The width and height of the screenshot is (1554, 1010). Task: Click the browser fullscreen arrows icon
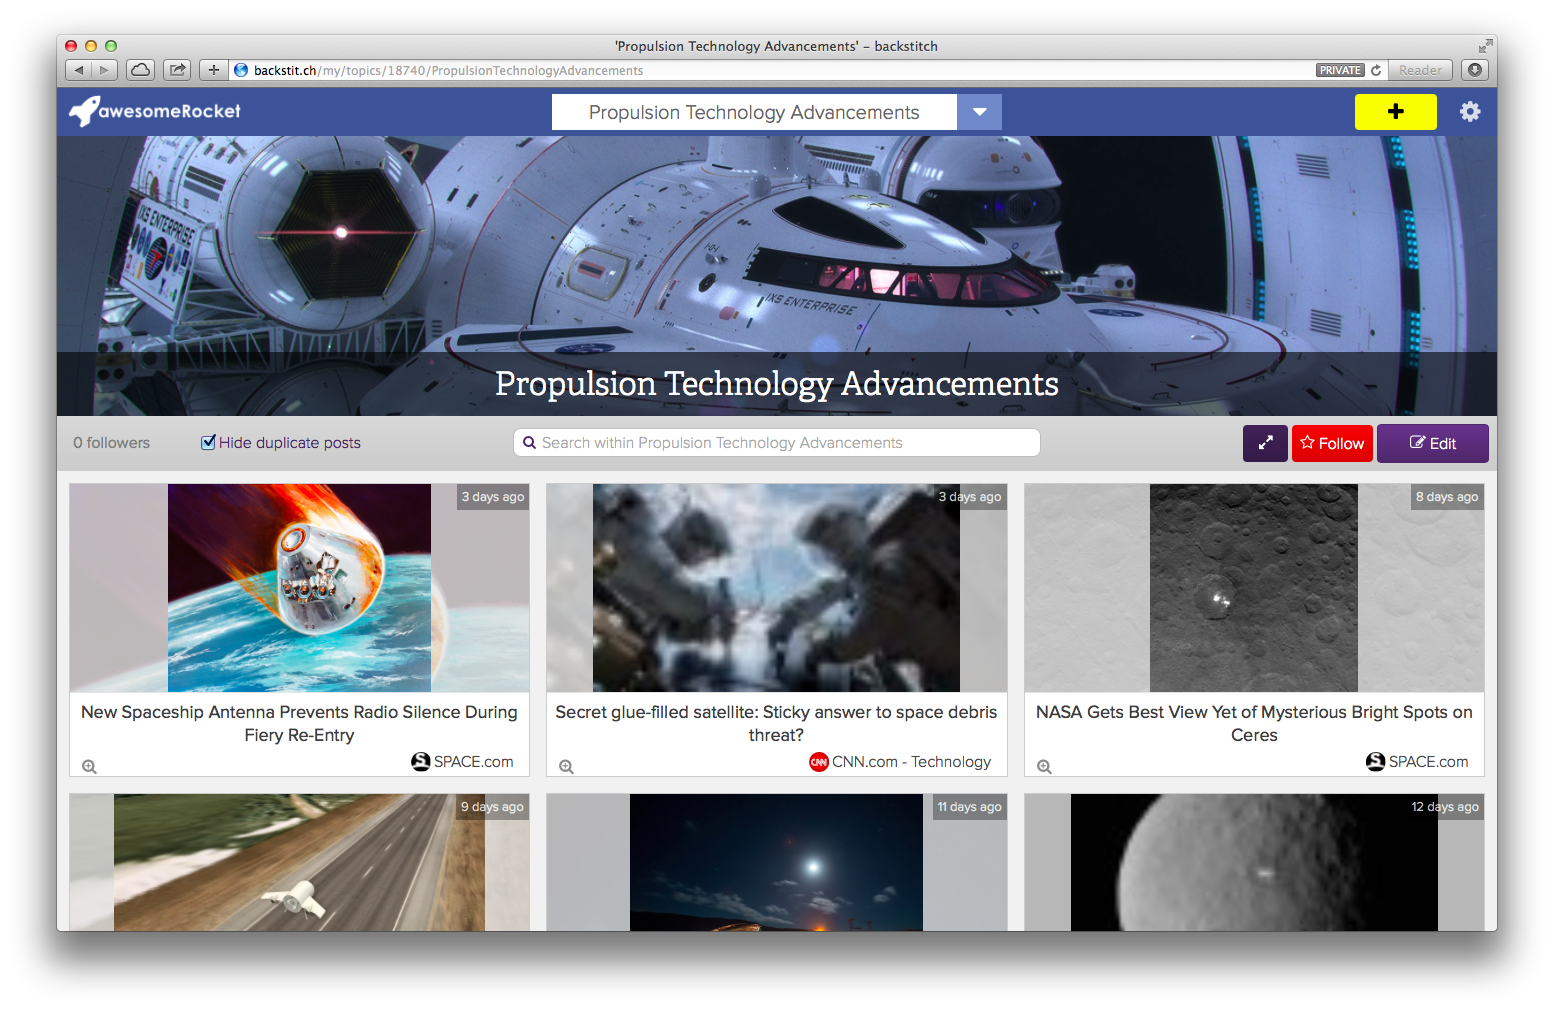(1485, 46)
